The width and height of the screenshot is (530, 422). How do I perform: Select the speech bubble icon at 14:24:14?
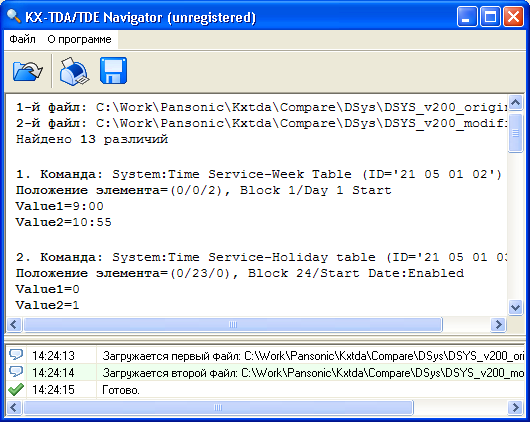coord(16,372)
